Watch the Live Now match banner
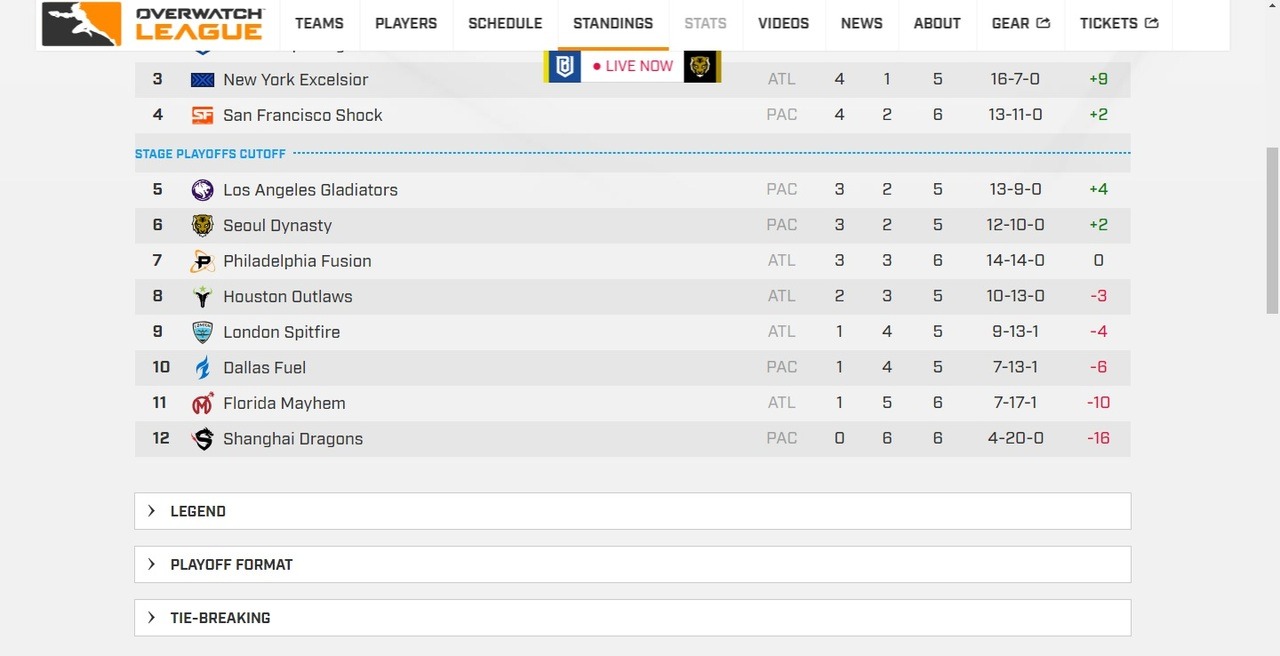 tap(632, 66)
